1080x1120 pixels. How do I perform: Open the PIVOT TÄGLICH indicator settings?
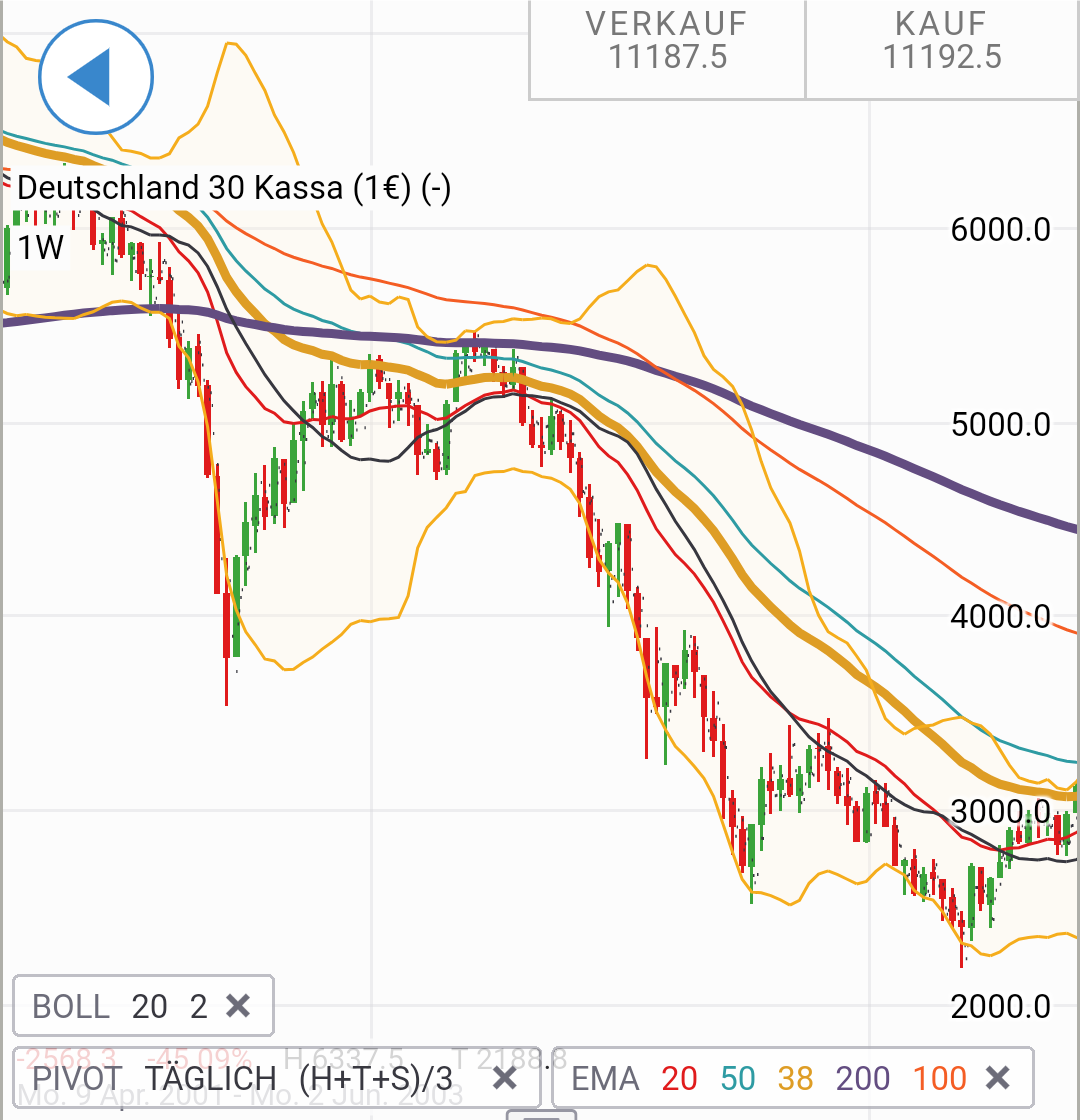pyautogui.click(x=242, y=1078)
